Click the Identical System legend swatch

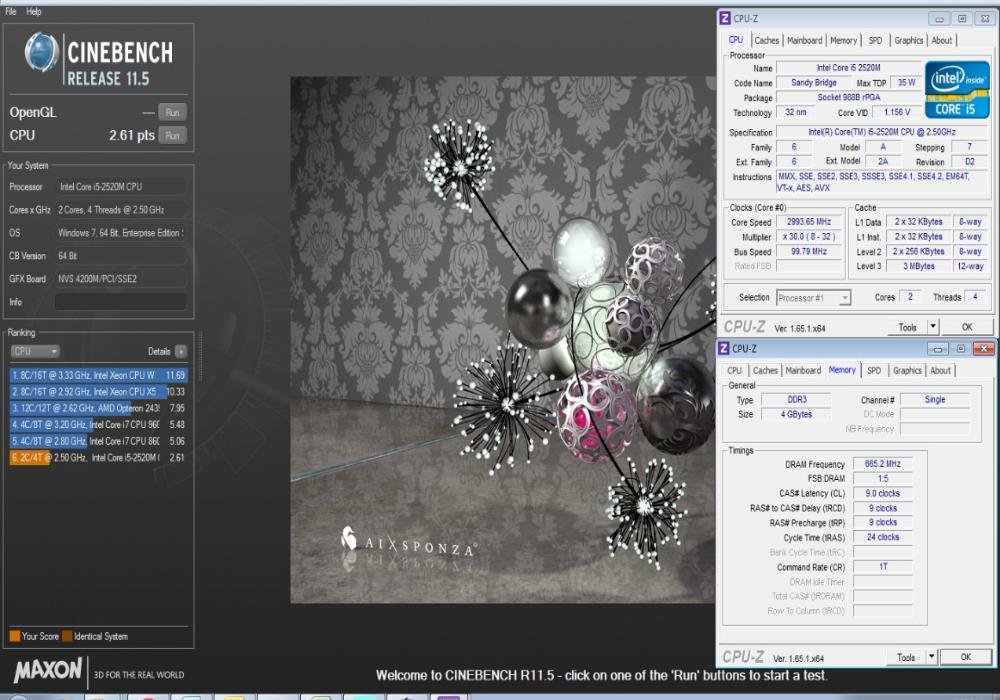point(67,636)
